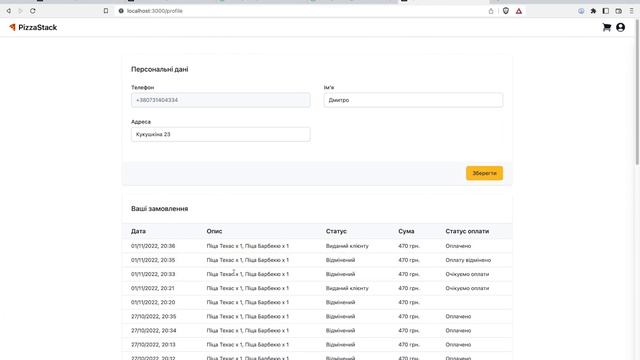Open the user account profile icon
The image size is (640, 360).
pyautogui.click(x=620, y=27)
